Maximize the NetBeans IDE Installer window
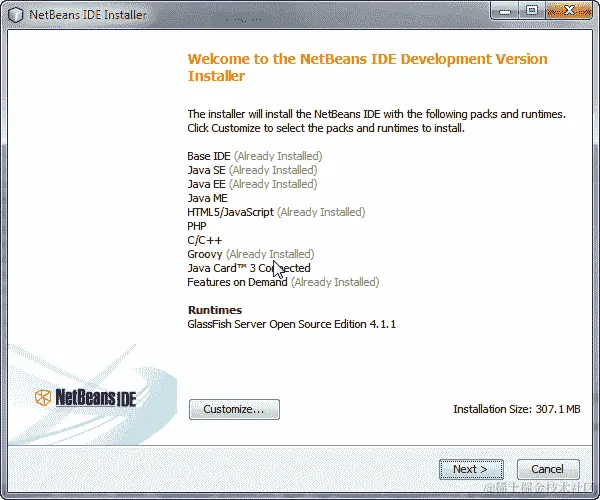600x500 pixels. [532, 11]
